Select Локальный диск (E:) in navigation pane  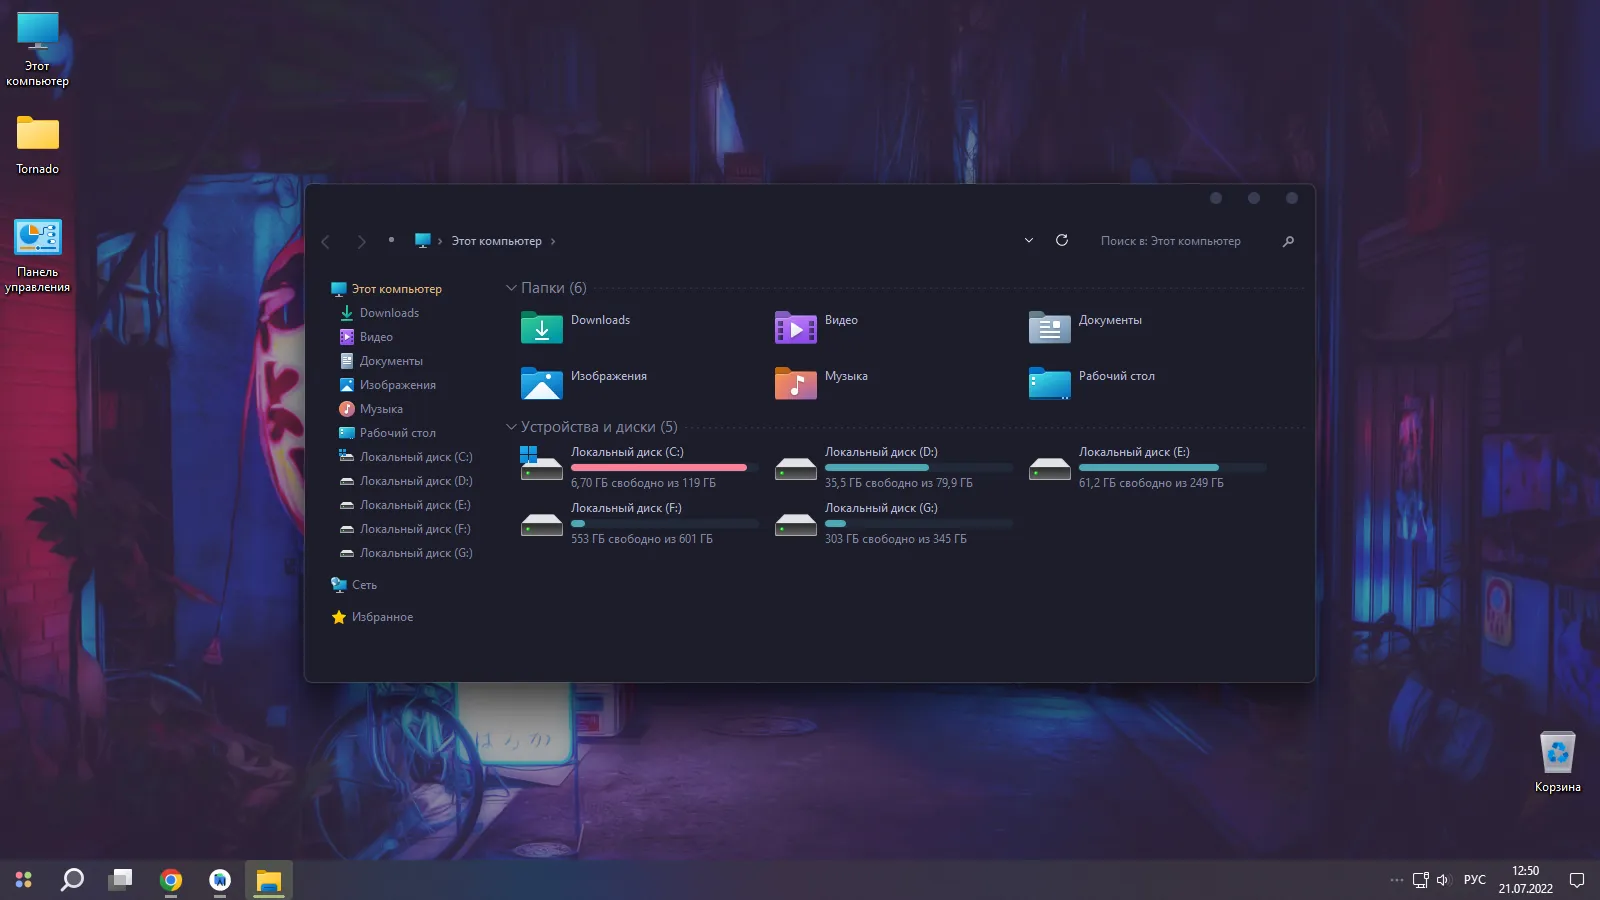pos(405,505)
